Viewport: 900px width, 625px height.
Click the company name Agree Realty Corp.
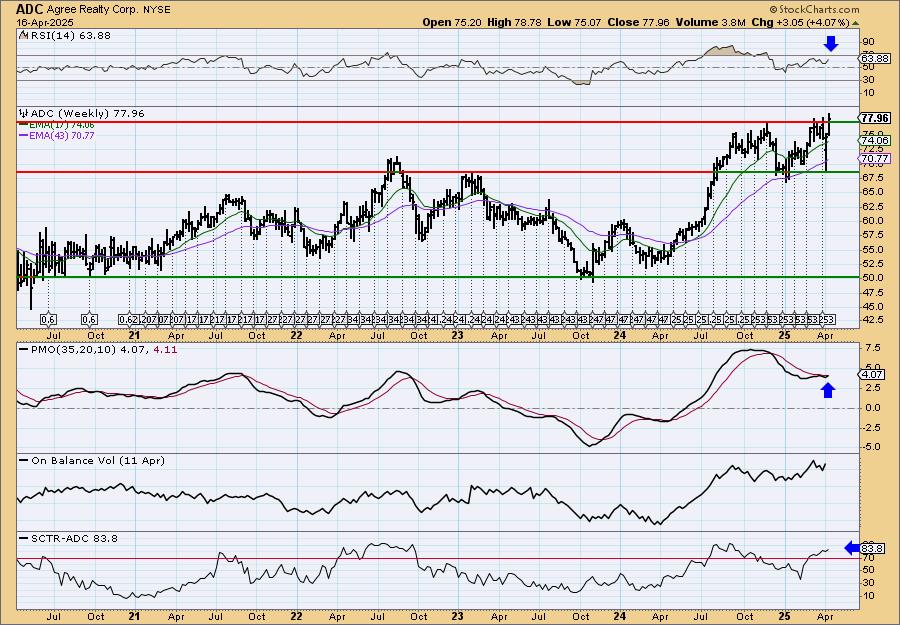(92, 10)
